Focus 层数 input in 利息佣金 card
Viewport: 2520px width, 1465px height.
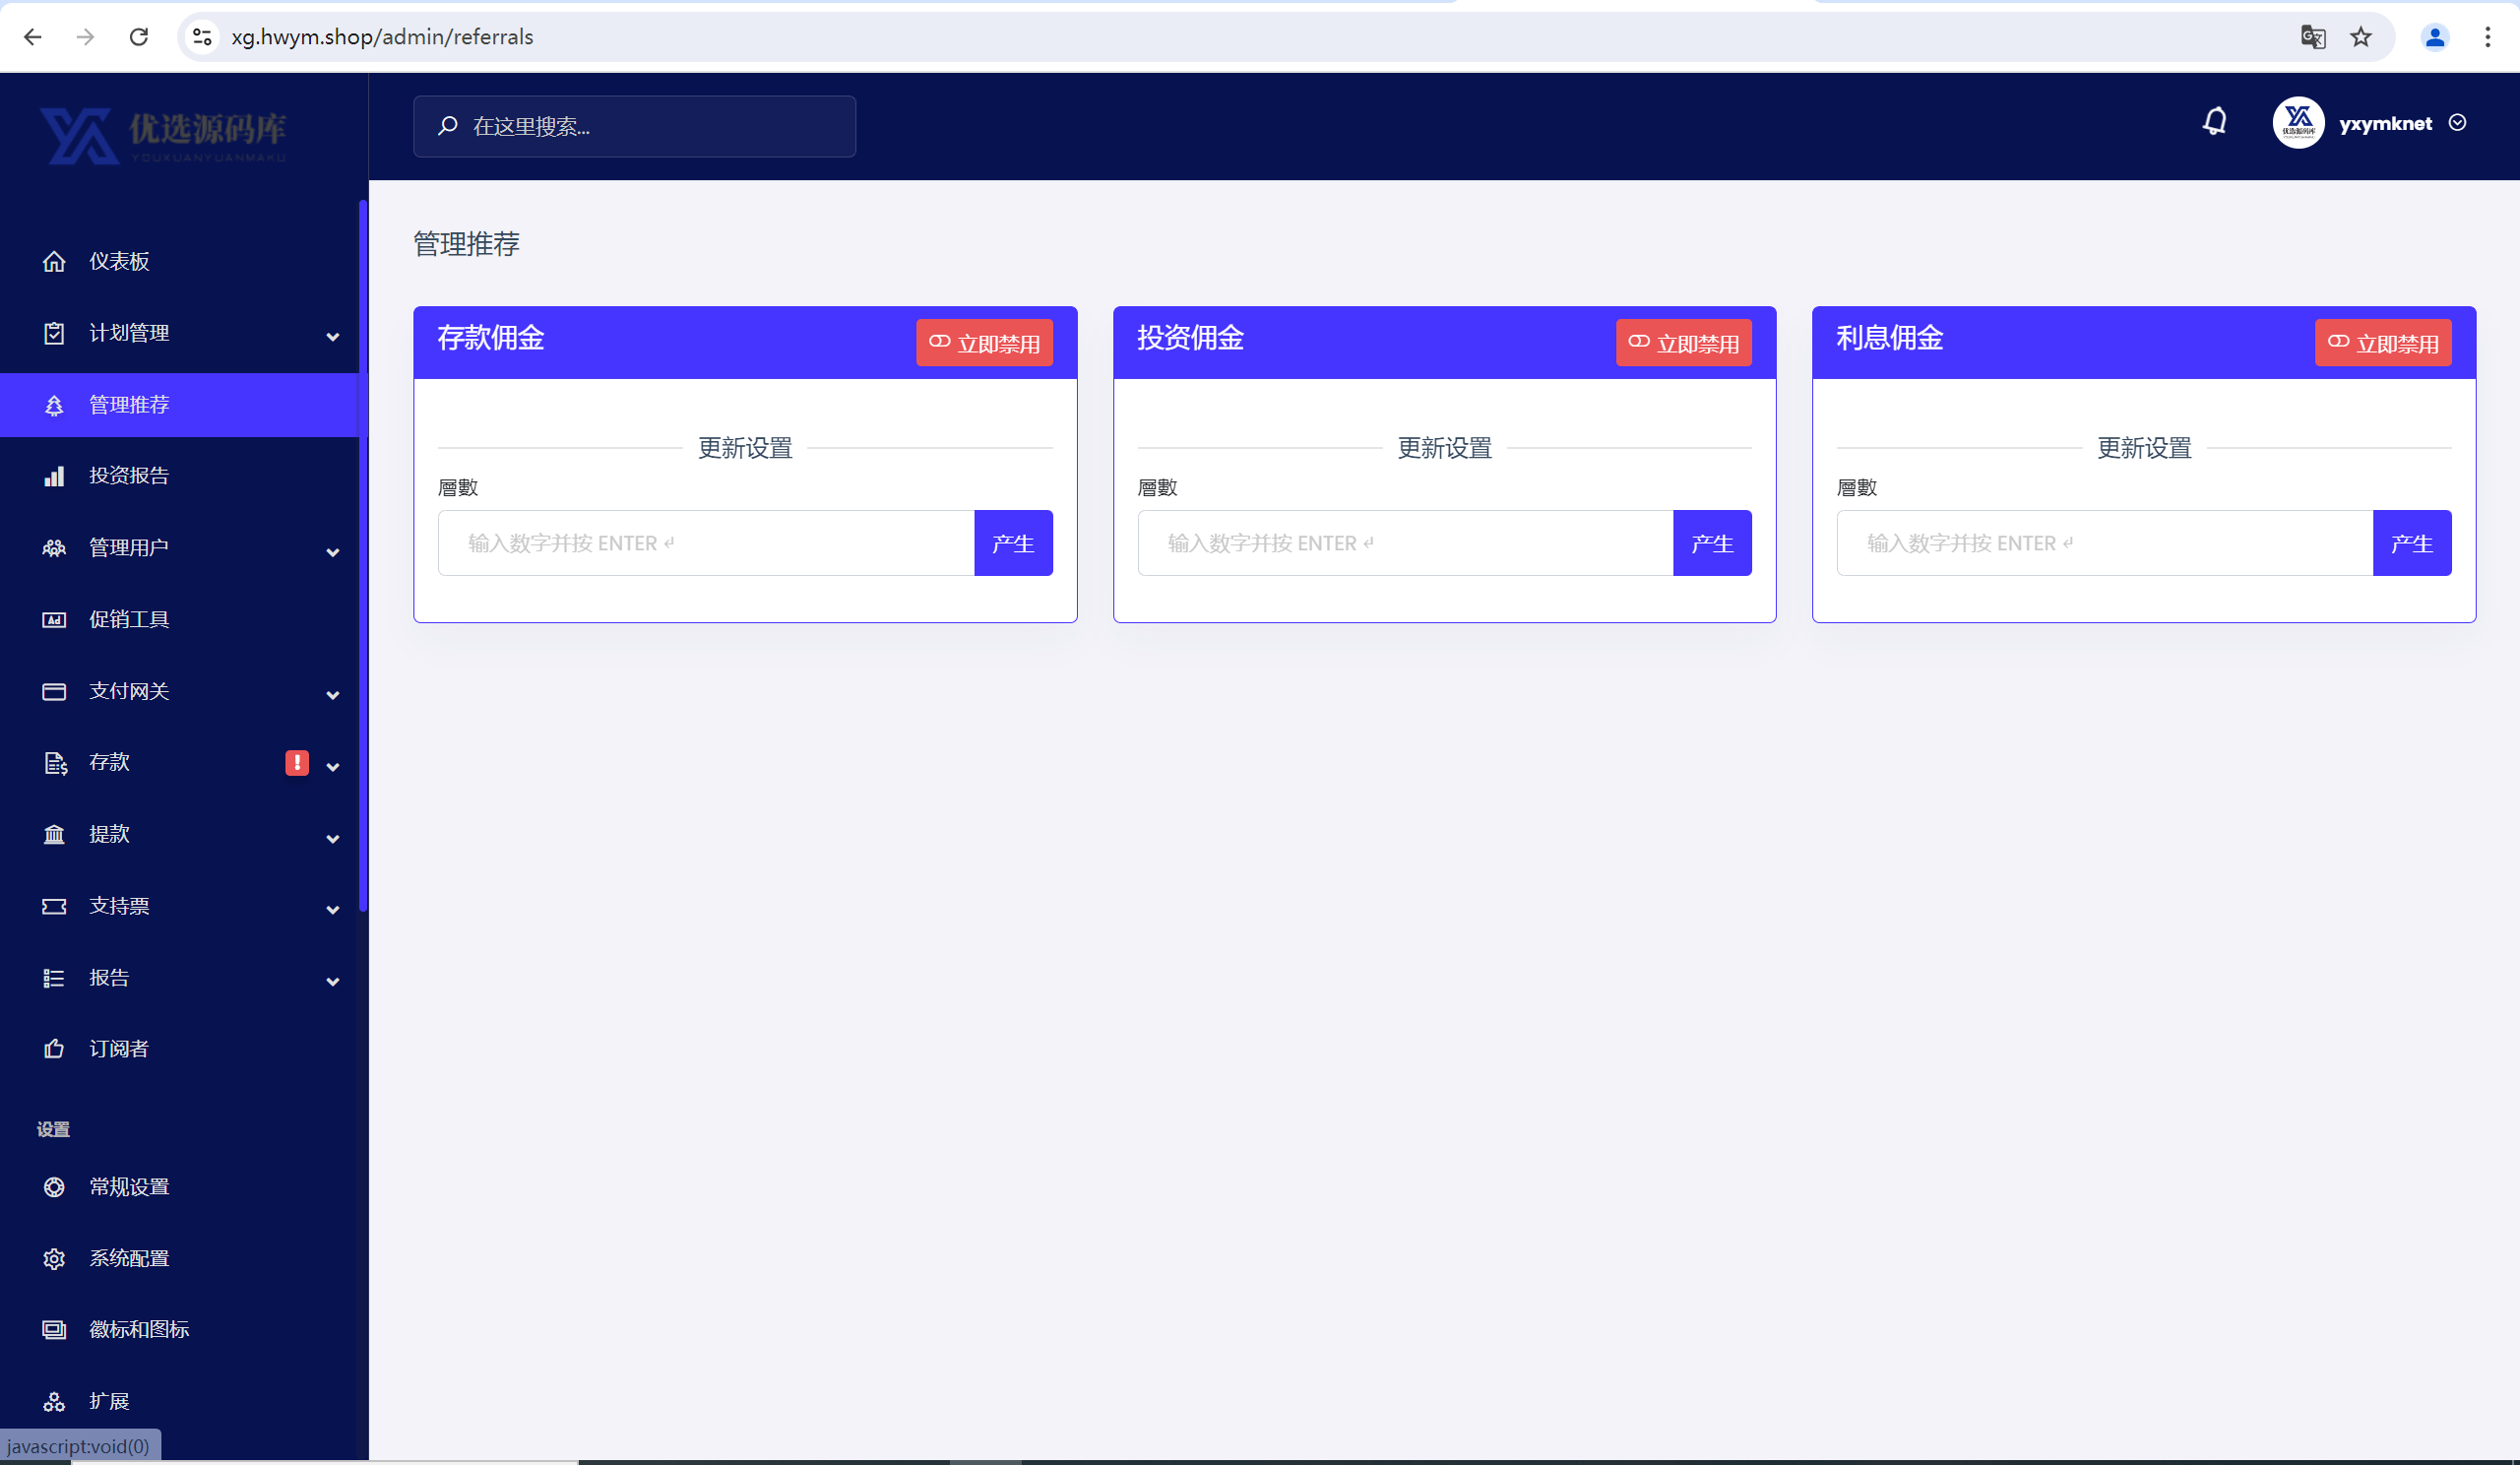point(2105,543)
